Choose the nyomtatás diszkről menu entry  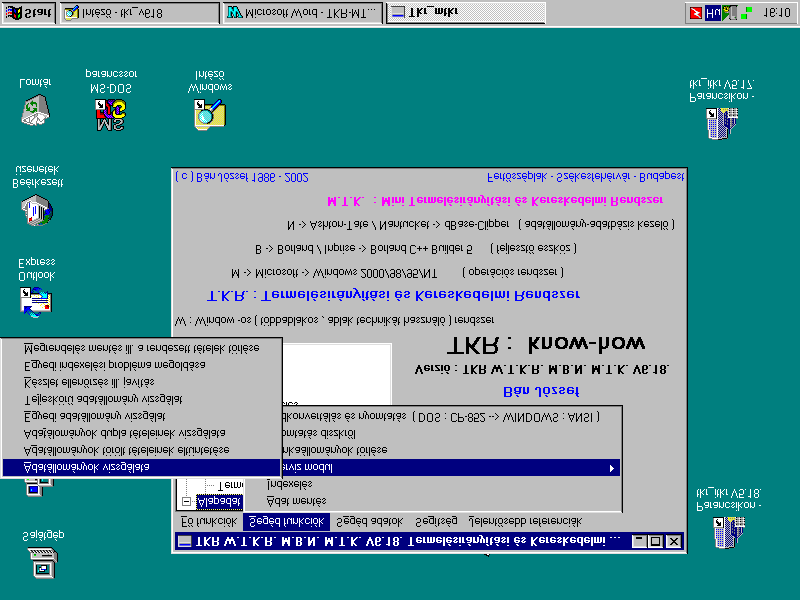[x=451, y=433]
